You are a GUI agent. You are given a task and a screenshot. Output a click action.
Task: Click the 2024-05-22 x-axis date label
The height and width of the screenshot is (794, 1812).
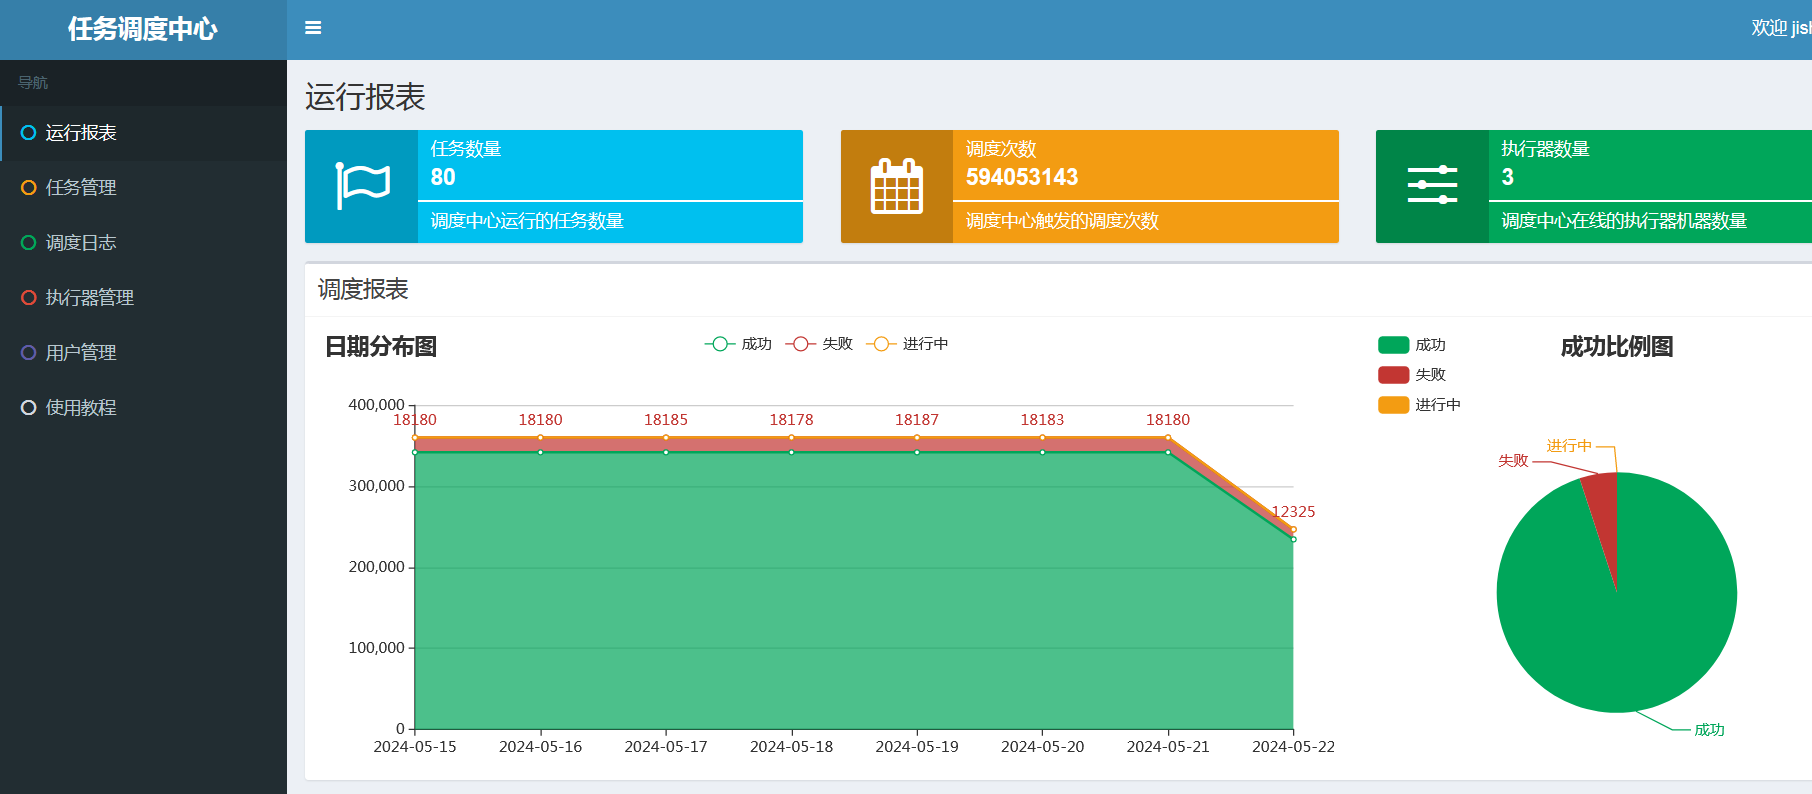pyautogui.click(x=1293, y=747)
